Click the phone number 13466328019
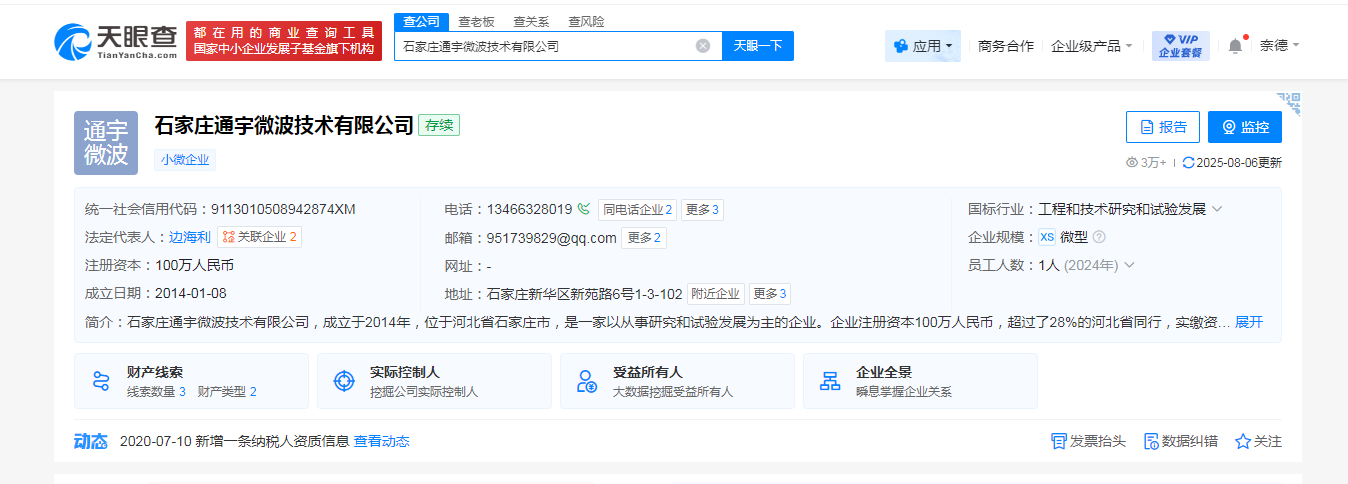1348x484 pixels. [x=530, y=209]
